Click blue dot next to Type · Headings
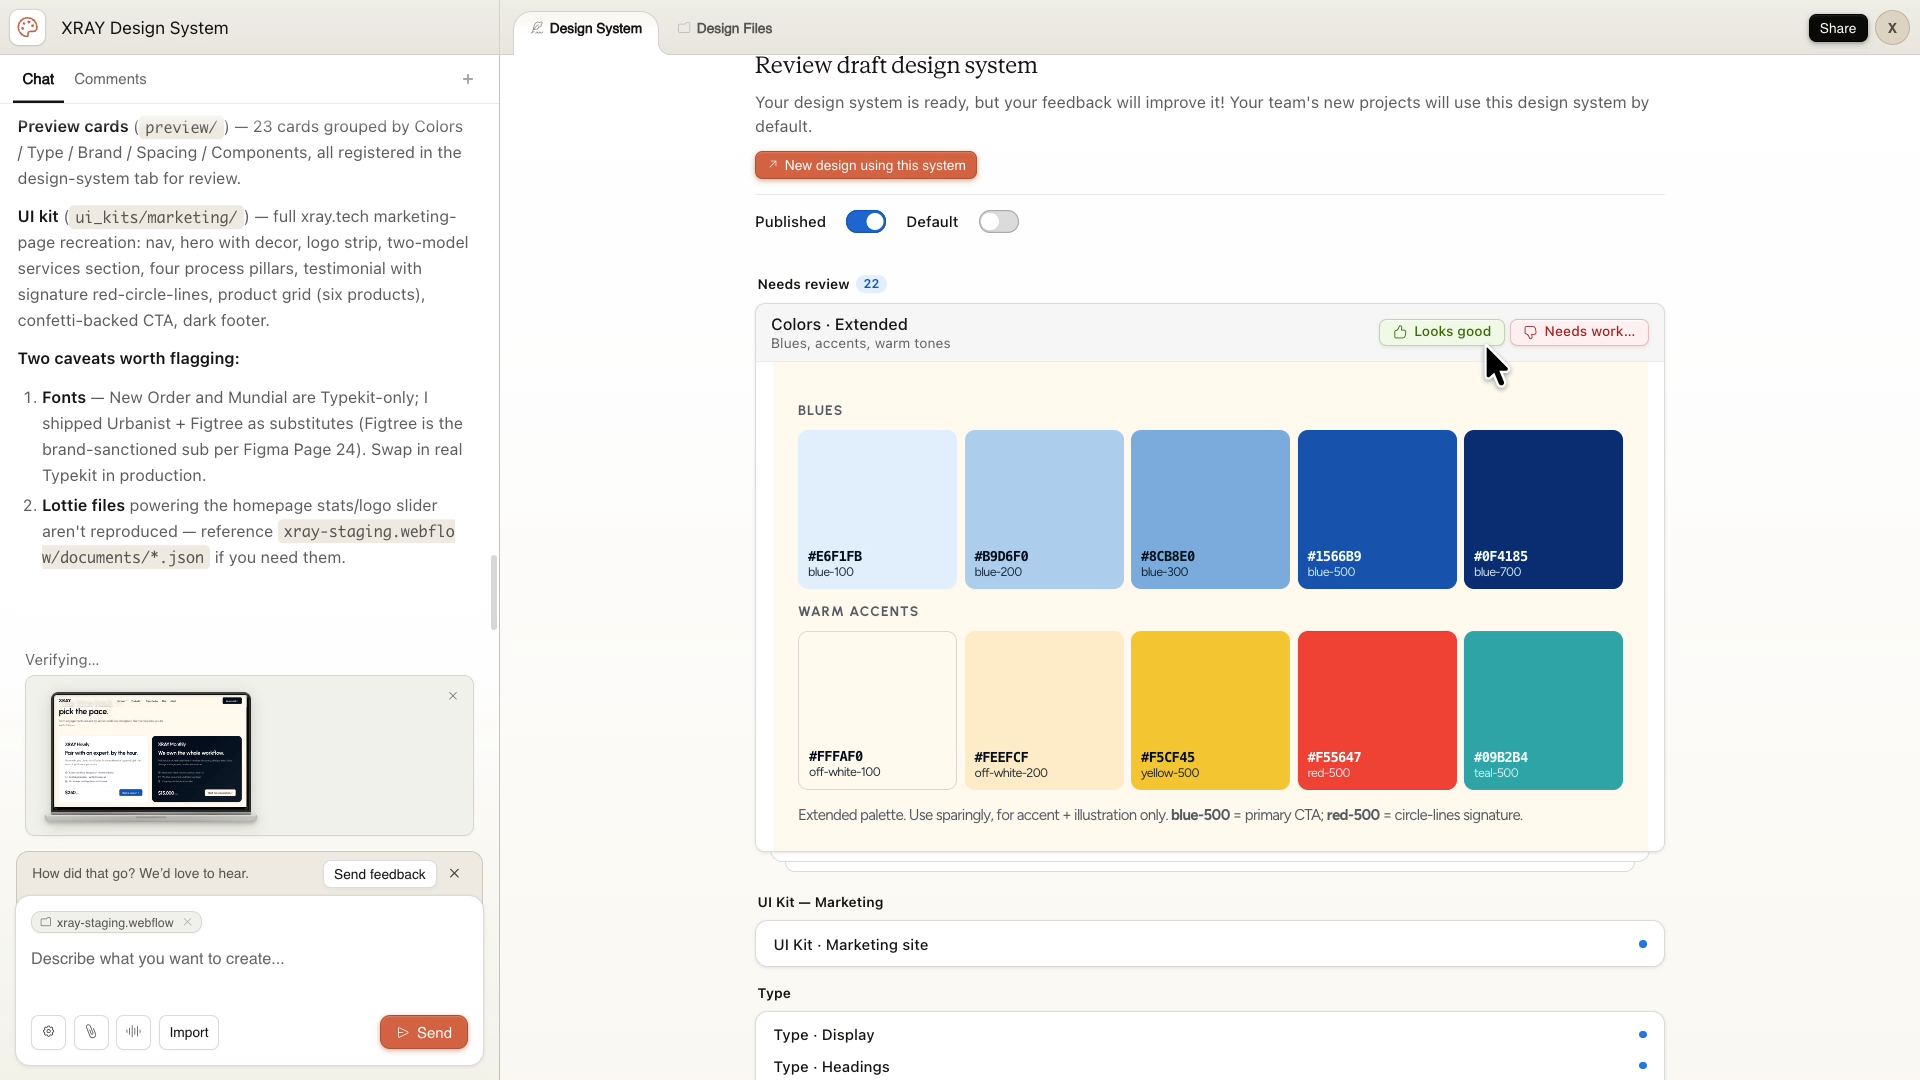 coord(1643,1066)
